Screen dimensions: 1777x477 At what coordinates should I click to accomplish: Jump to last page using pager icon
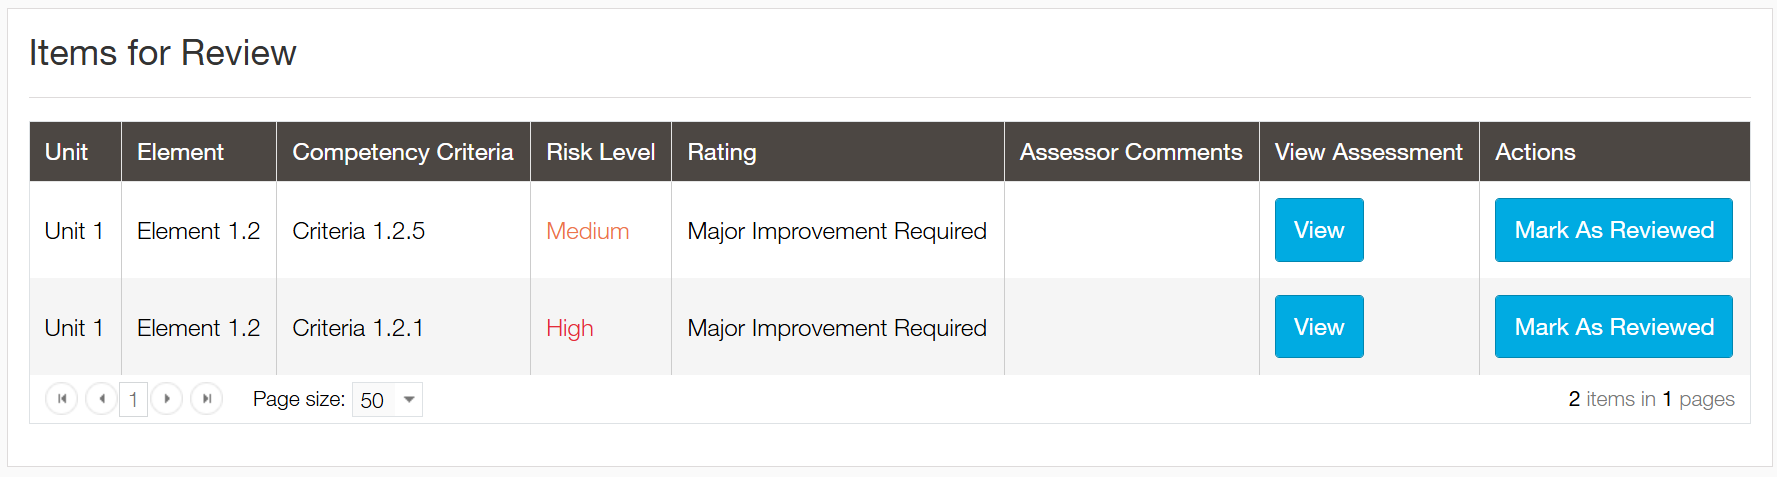[206, 399]
